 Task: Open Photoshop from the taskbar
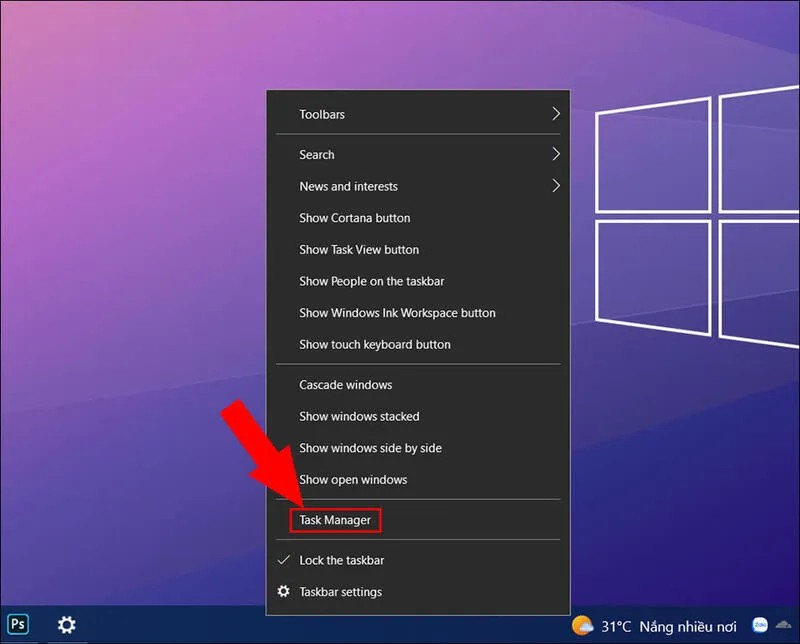[x=18, y=624]
